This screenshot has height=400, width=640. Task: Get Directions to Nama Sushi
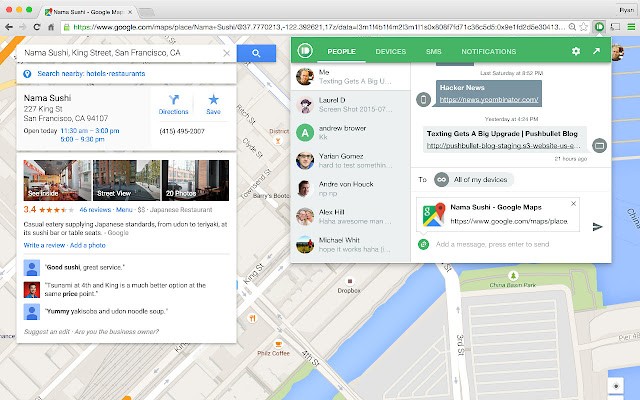click(173, 105)
